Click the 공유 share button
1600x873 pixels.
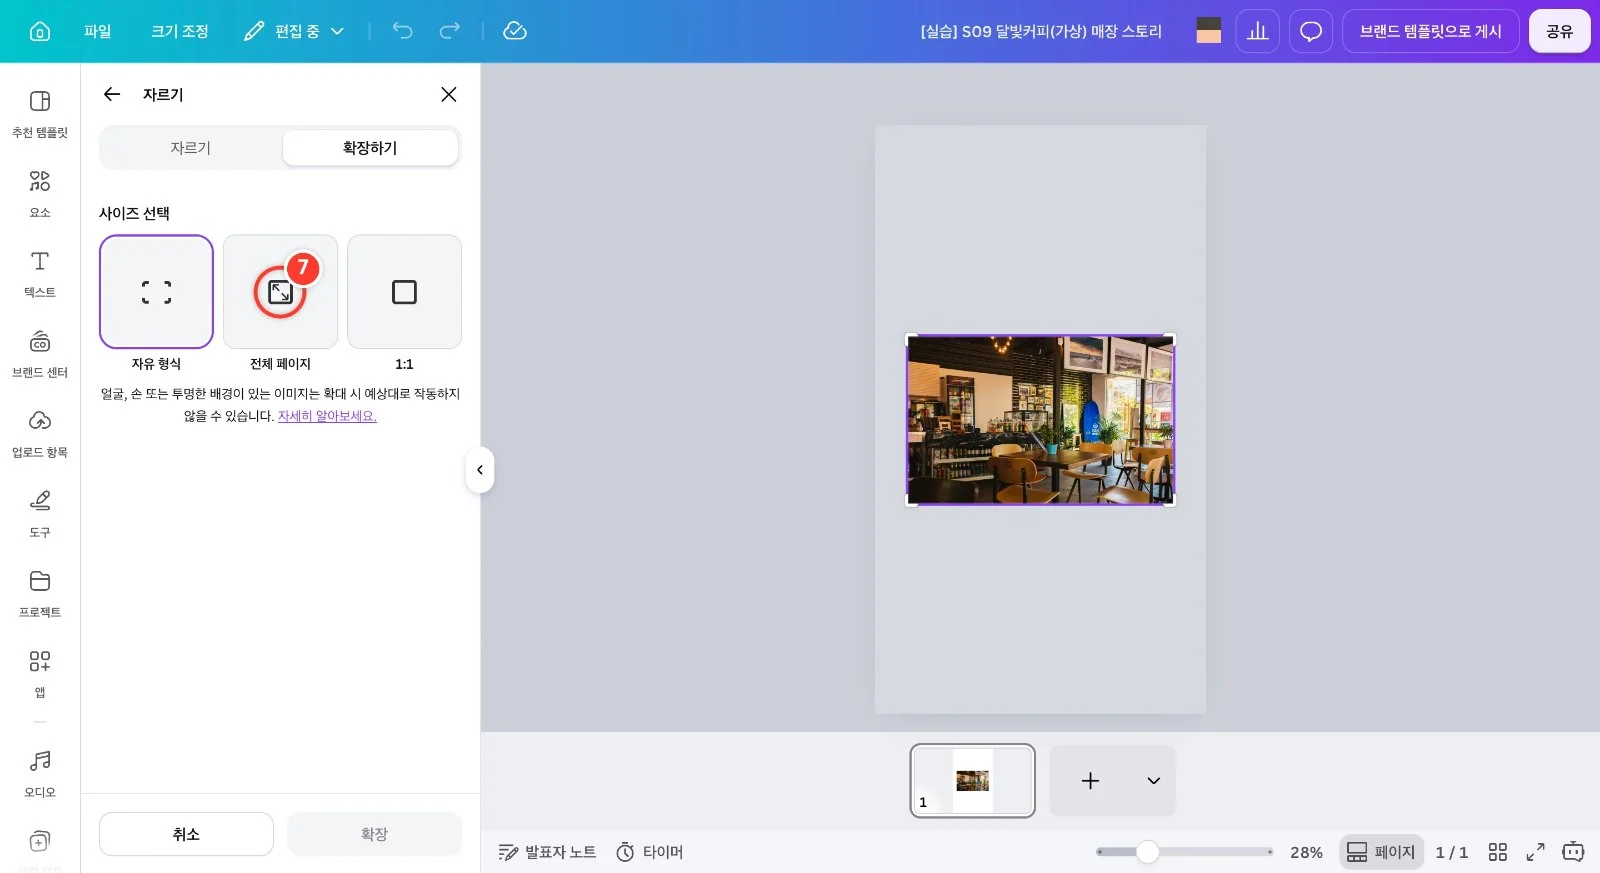(1559, 31)
